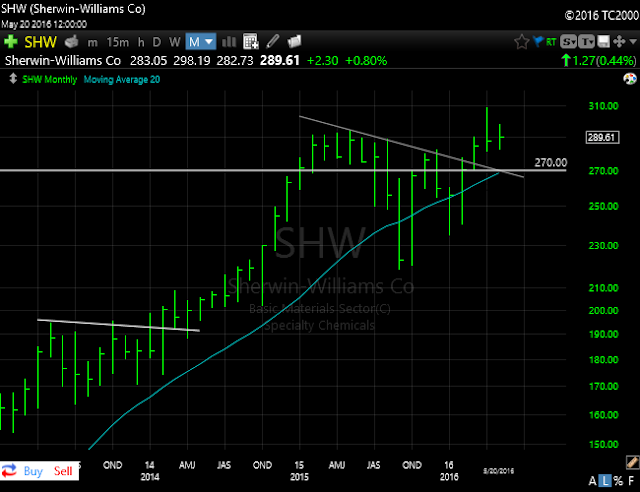
Task: Click the bold 289.61 last price
Action: coord(280,60)
